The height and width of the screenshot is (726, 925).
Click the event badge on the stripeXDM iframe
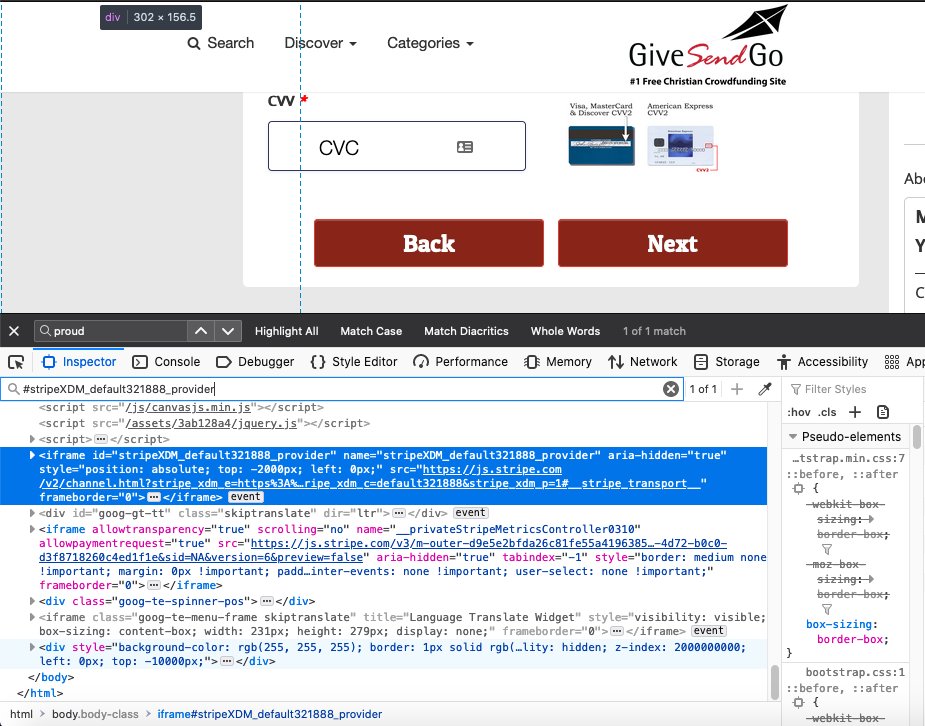pyautogui.click(x=245, y=497)
